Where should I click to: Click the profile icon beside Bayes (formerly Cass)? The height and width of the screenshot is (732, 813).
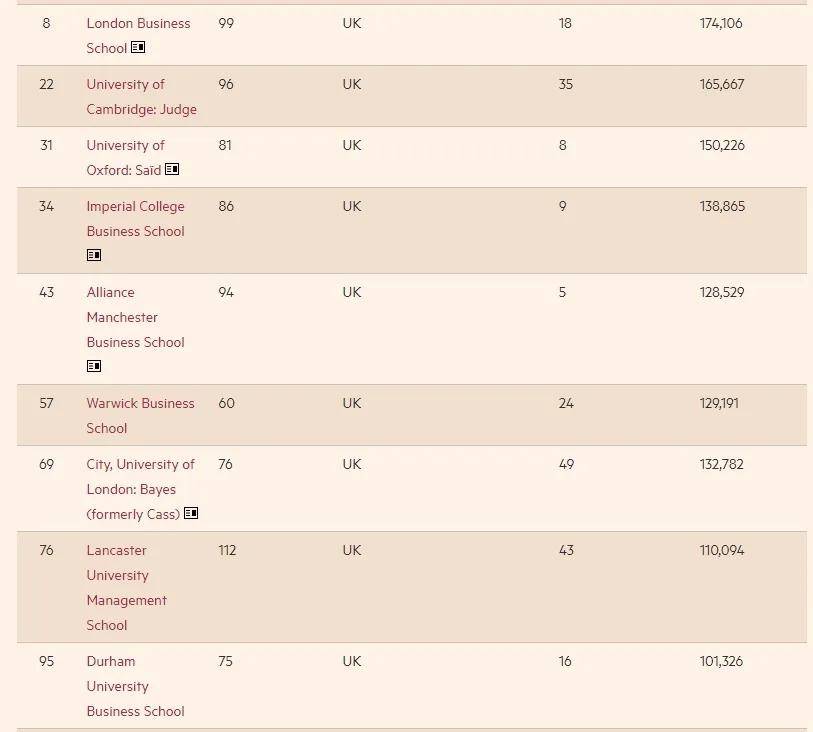pyautogui.click(x=191, y=514)
